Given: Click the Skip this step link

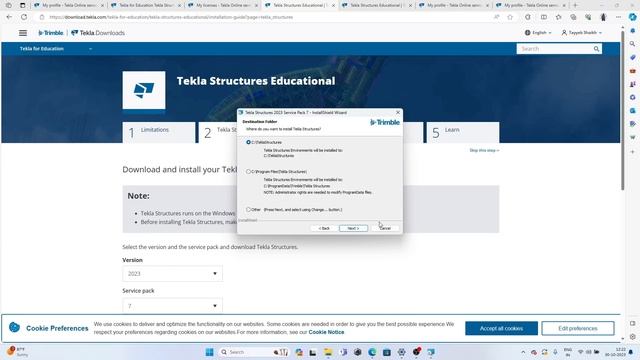Looking at the screenshot, I should 484,151.
